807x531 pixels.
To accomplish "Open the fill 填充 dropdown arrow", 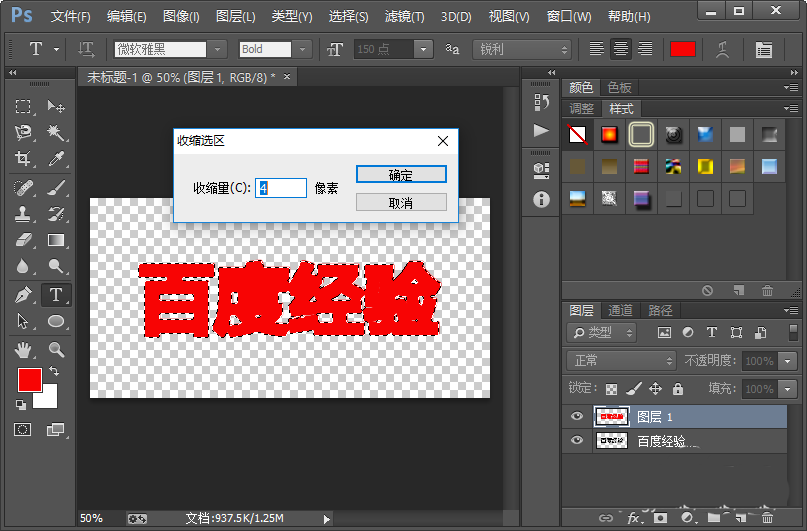I will click(x=787, y=388).
